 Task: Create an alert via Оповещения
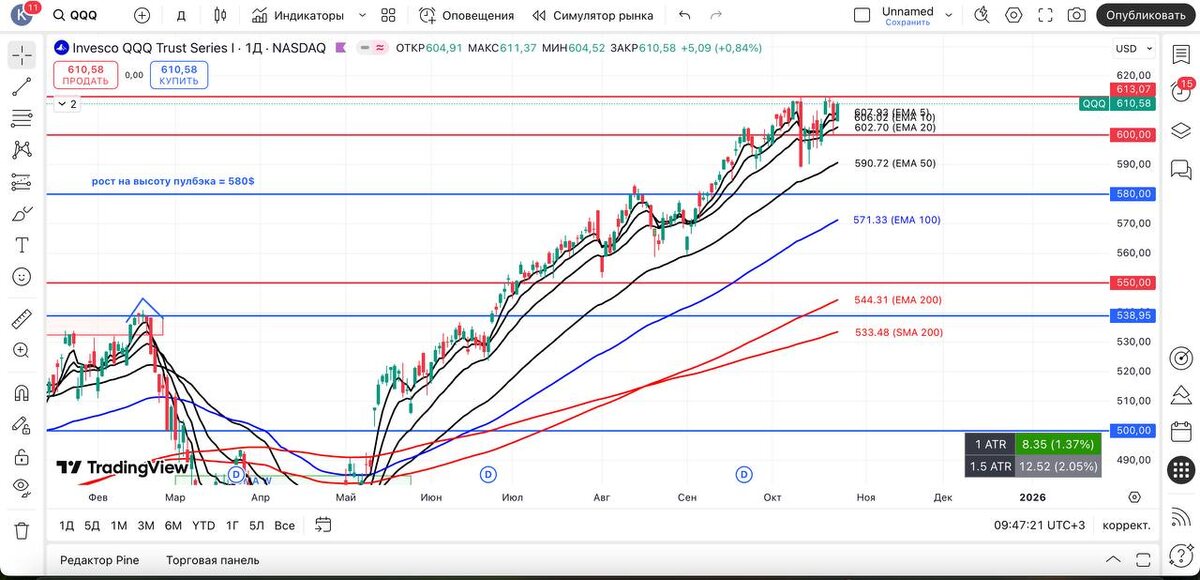click(466, 15)
